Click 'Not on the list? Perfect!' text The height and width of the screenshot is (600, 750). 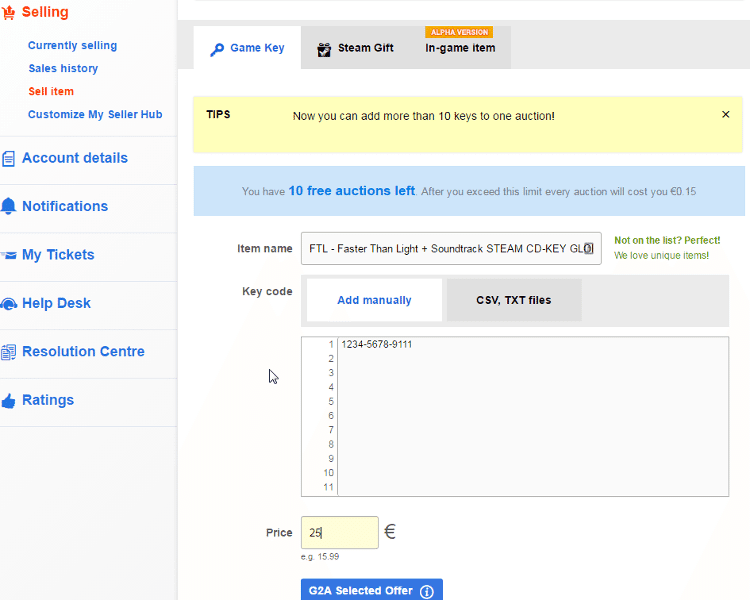(667, 240)
